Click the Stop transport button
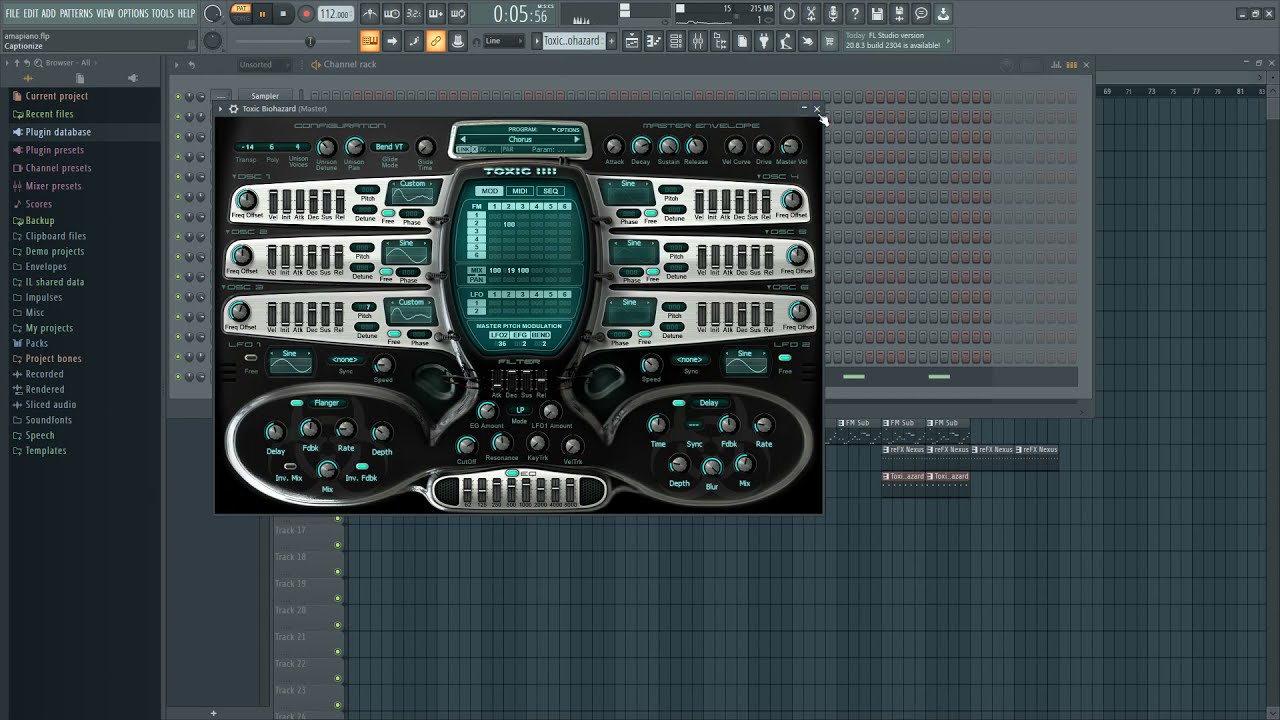The image size is (1280, 720). pos(284,14)
